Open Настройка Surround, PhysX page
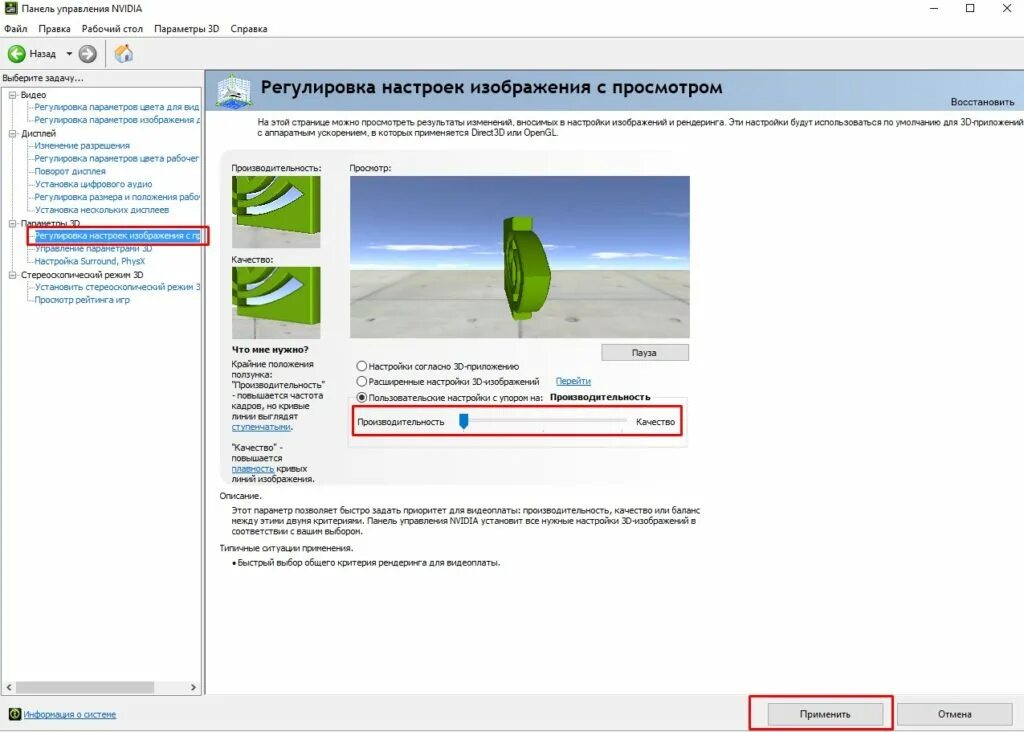Screen dimensions: 1024x732 [x=89, y=261]
